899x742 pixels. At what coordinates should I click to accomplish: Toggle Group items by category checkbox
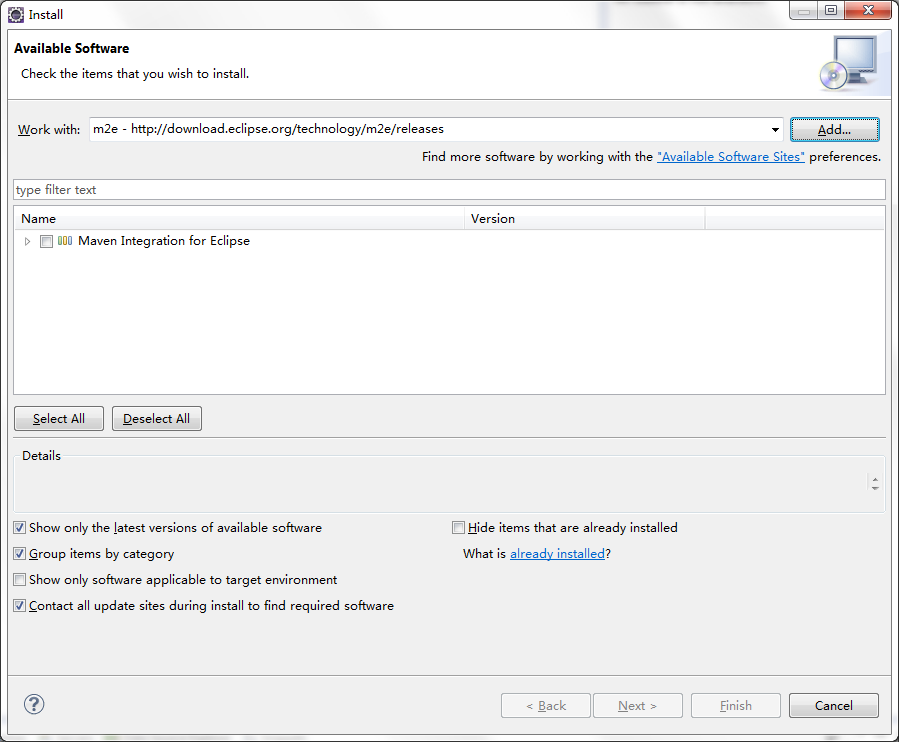point(20,554)
